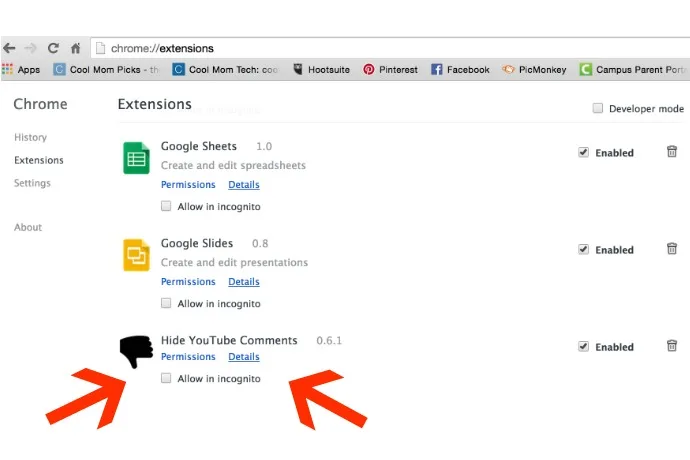Open the Cool Mom Tech bookmark
This screenshot has height=460, width=690.
[x=225, y=70]
